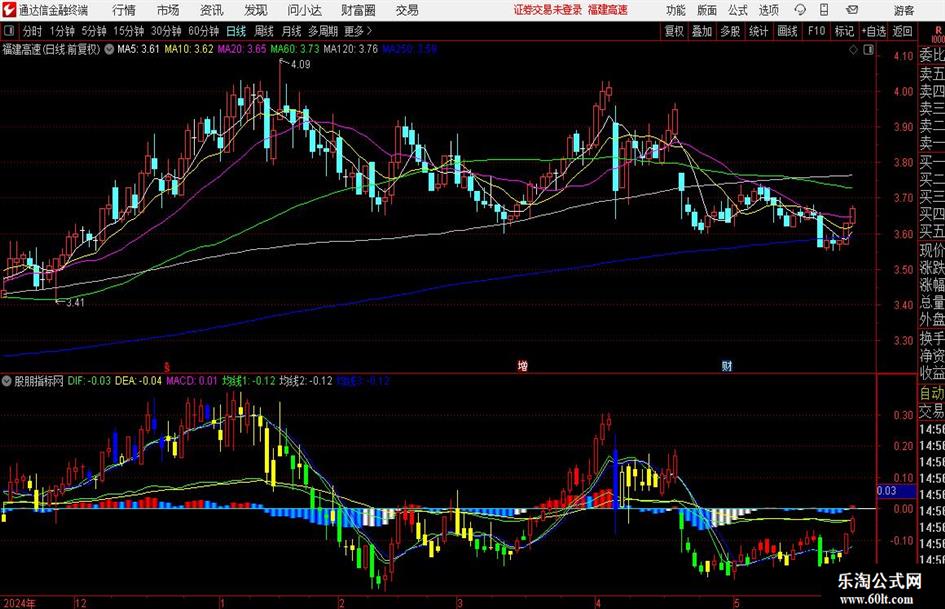Open 多周期 multi-period view
Viewport: 945px width, 609px height.
(323, 31)
